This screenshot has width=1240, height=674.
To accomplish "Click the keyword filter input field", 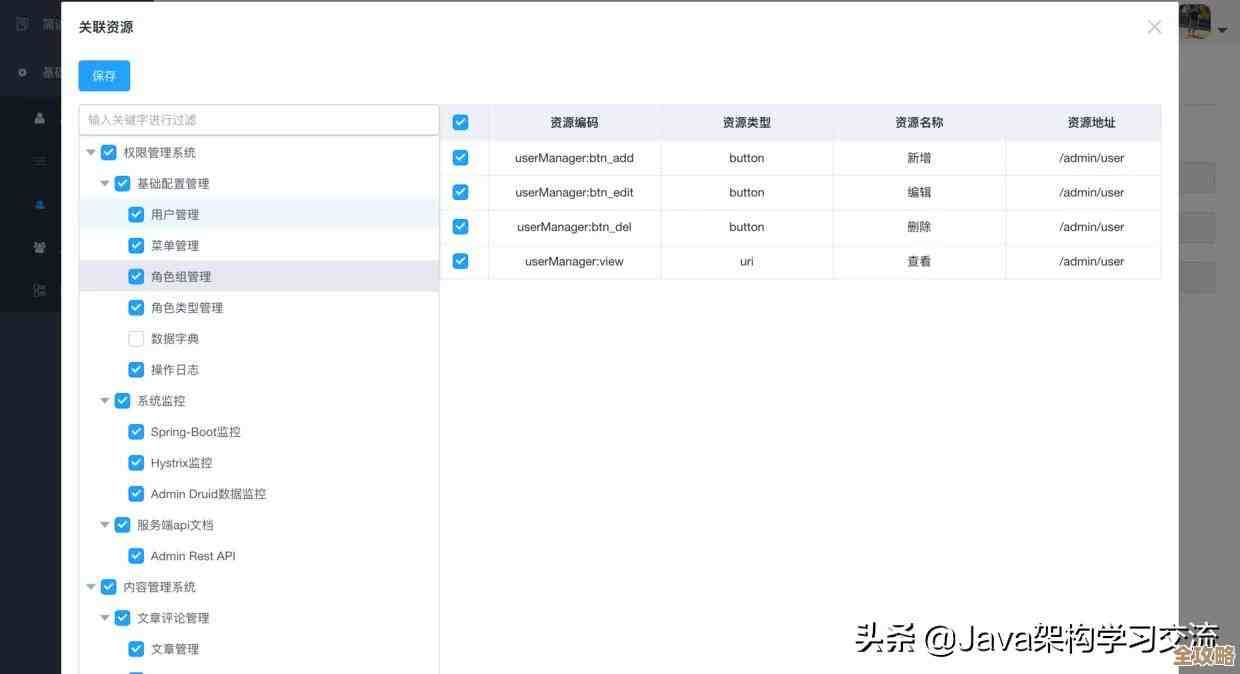I will [x=259, y=118].
